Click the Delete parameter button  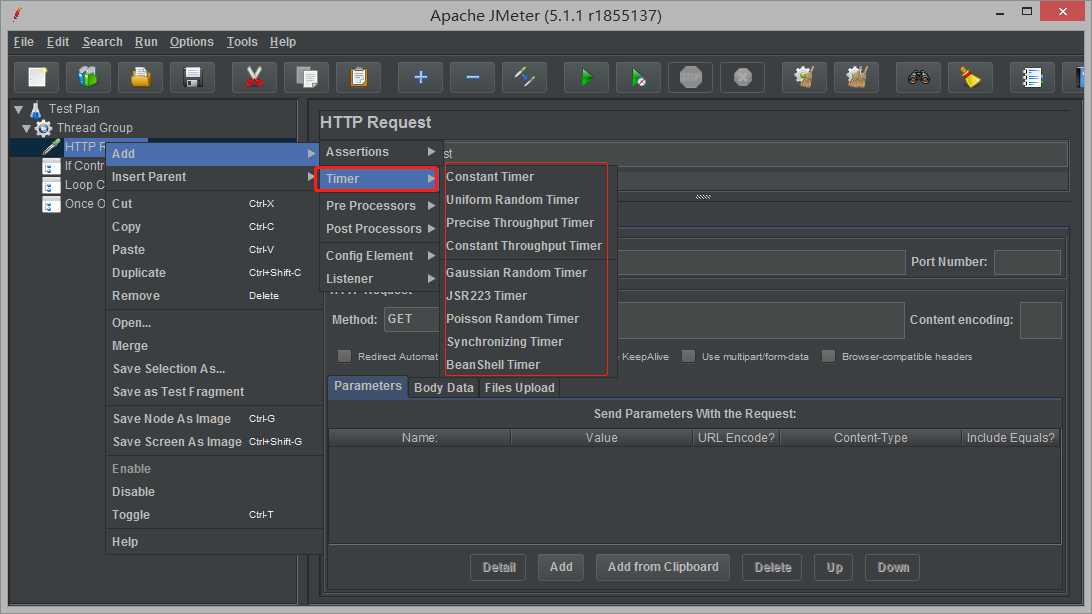click(772, 567)
